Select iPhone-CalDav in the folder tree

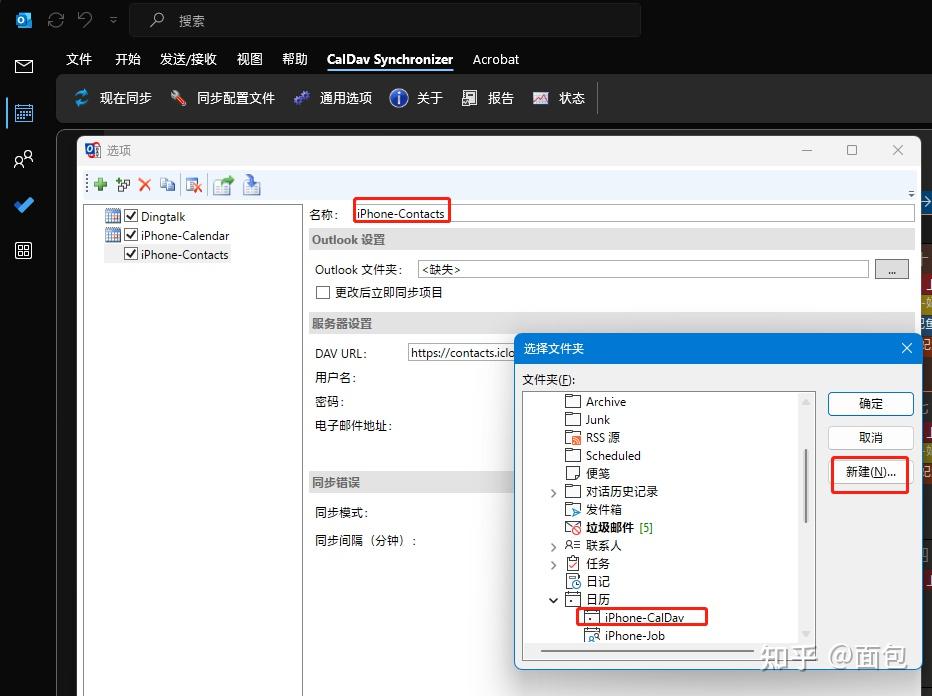pos(640,616)
